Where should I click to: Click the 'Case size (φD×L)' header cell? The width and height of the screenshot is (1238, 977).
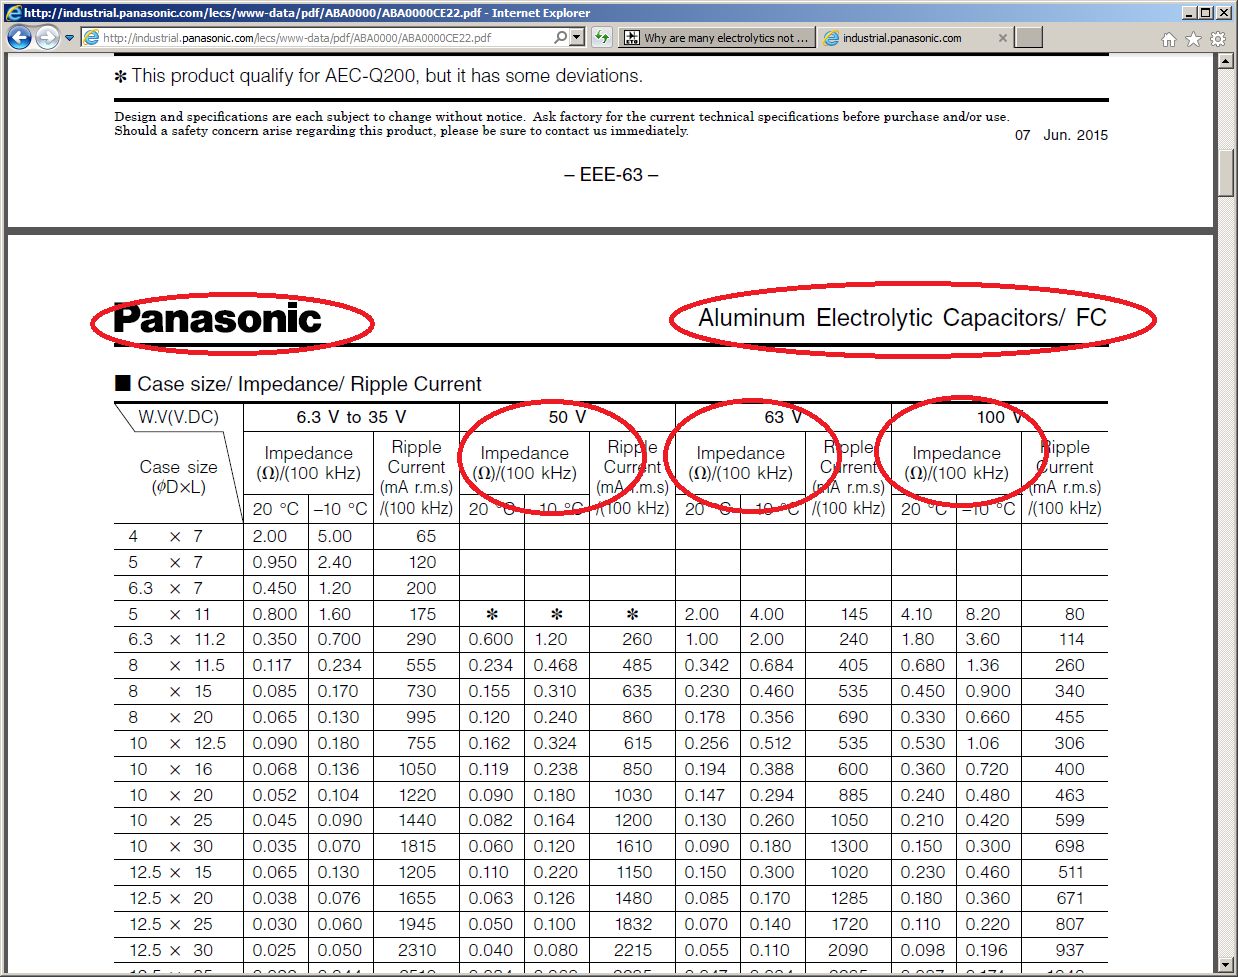coord(178,477)
